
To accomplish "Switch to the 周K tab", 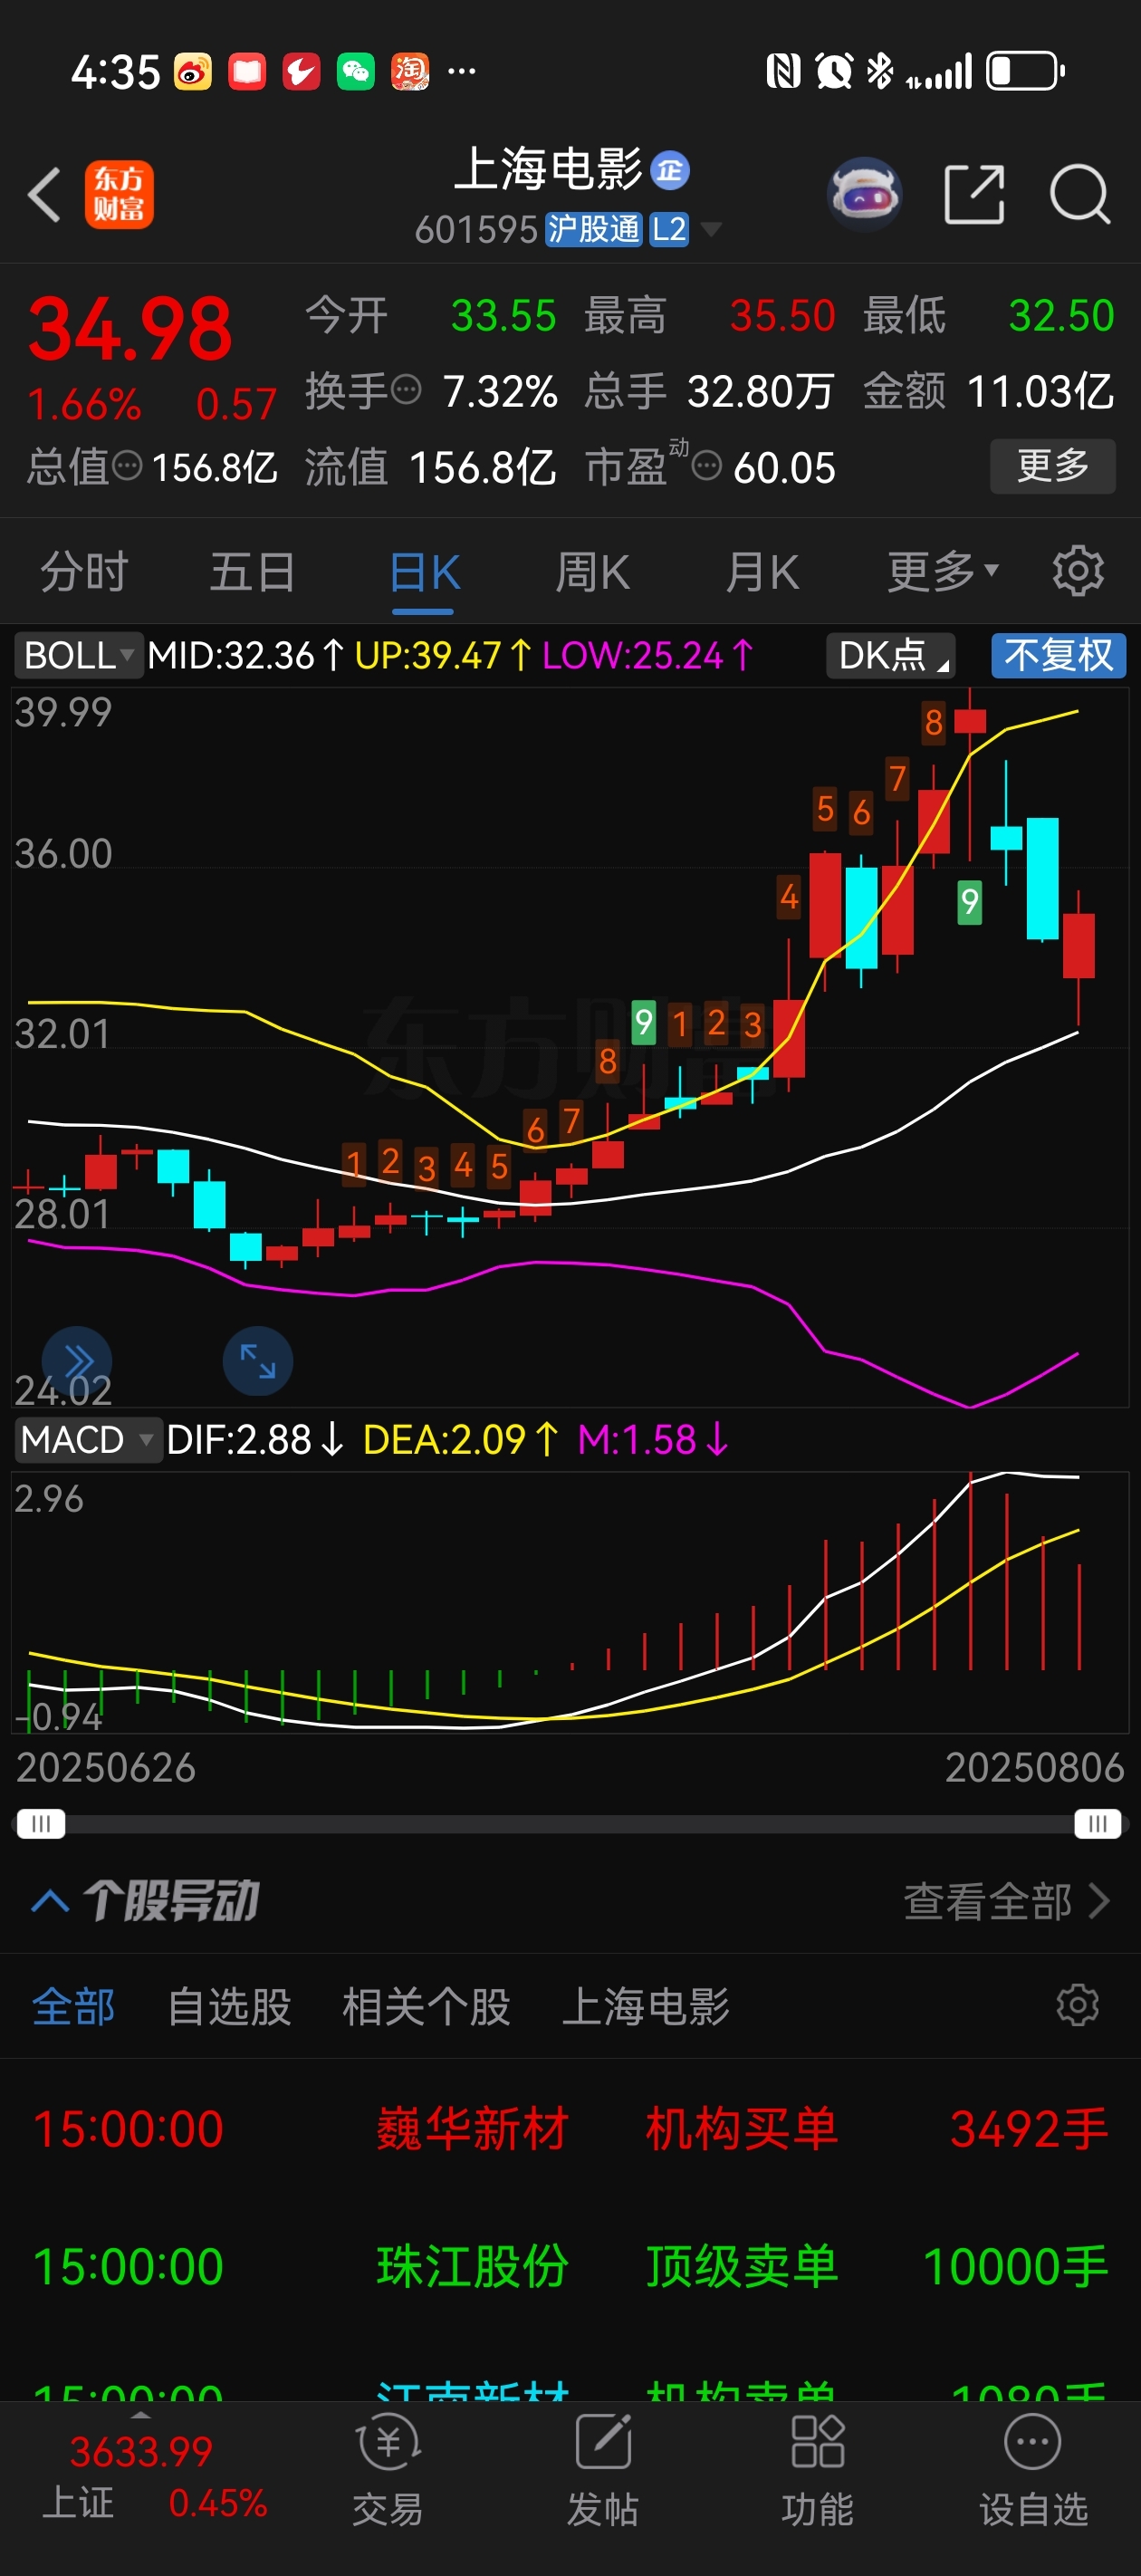I will tap(592, 573).
